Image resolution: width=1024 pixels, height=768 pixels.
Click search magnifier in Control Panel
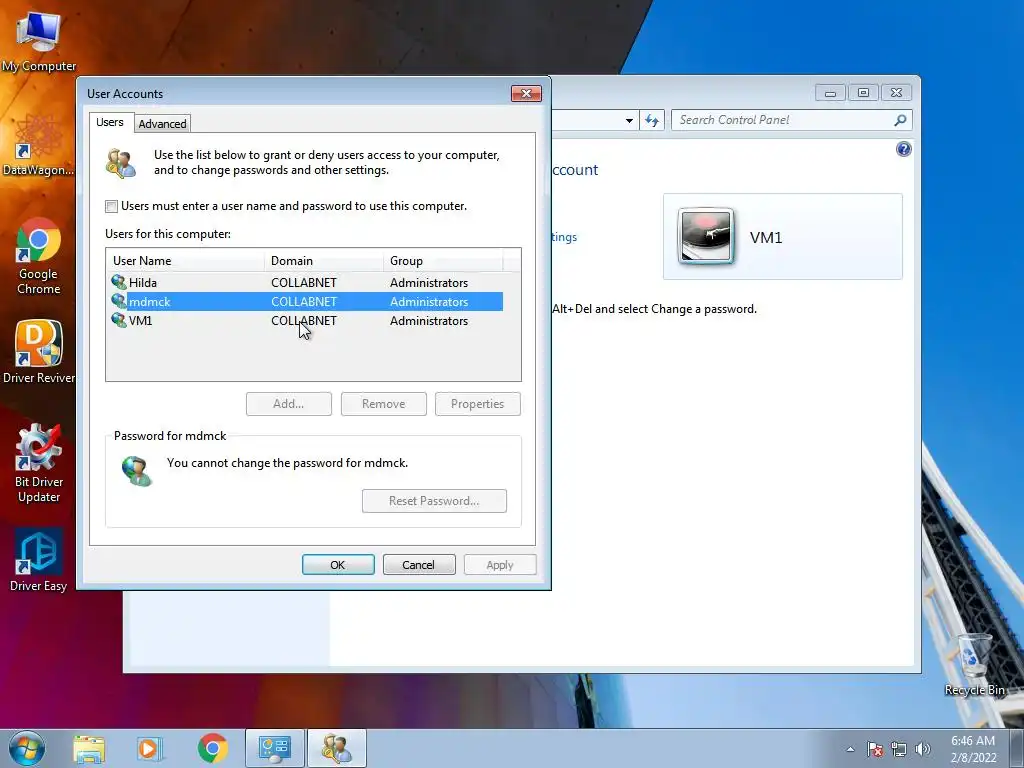tap(900, 120)
